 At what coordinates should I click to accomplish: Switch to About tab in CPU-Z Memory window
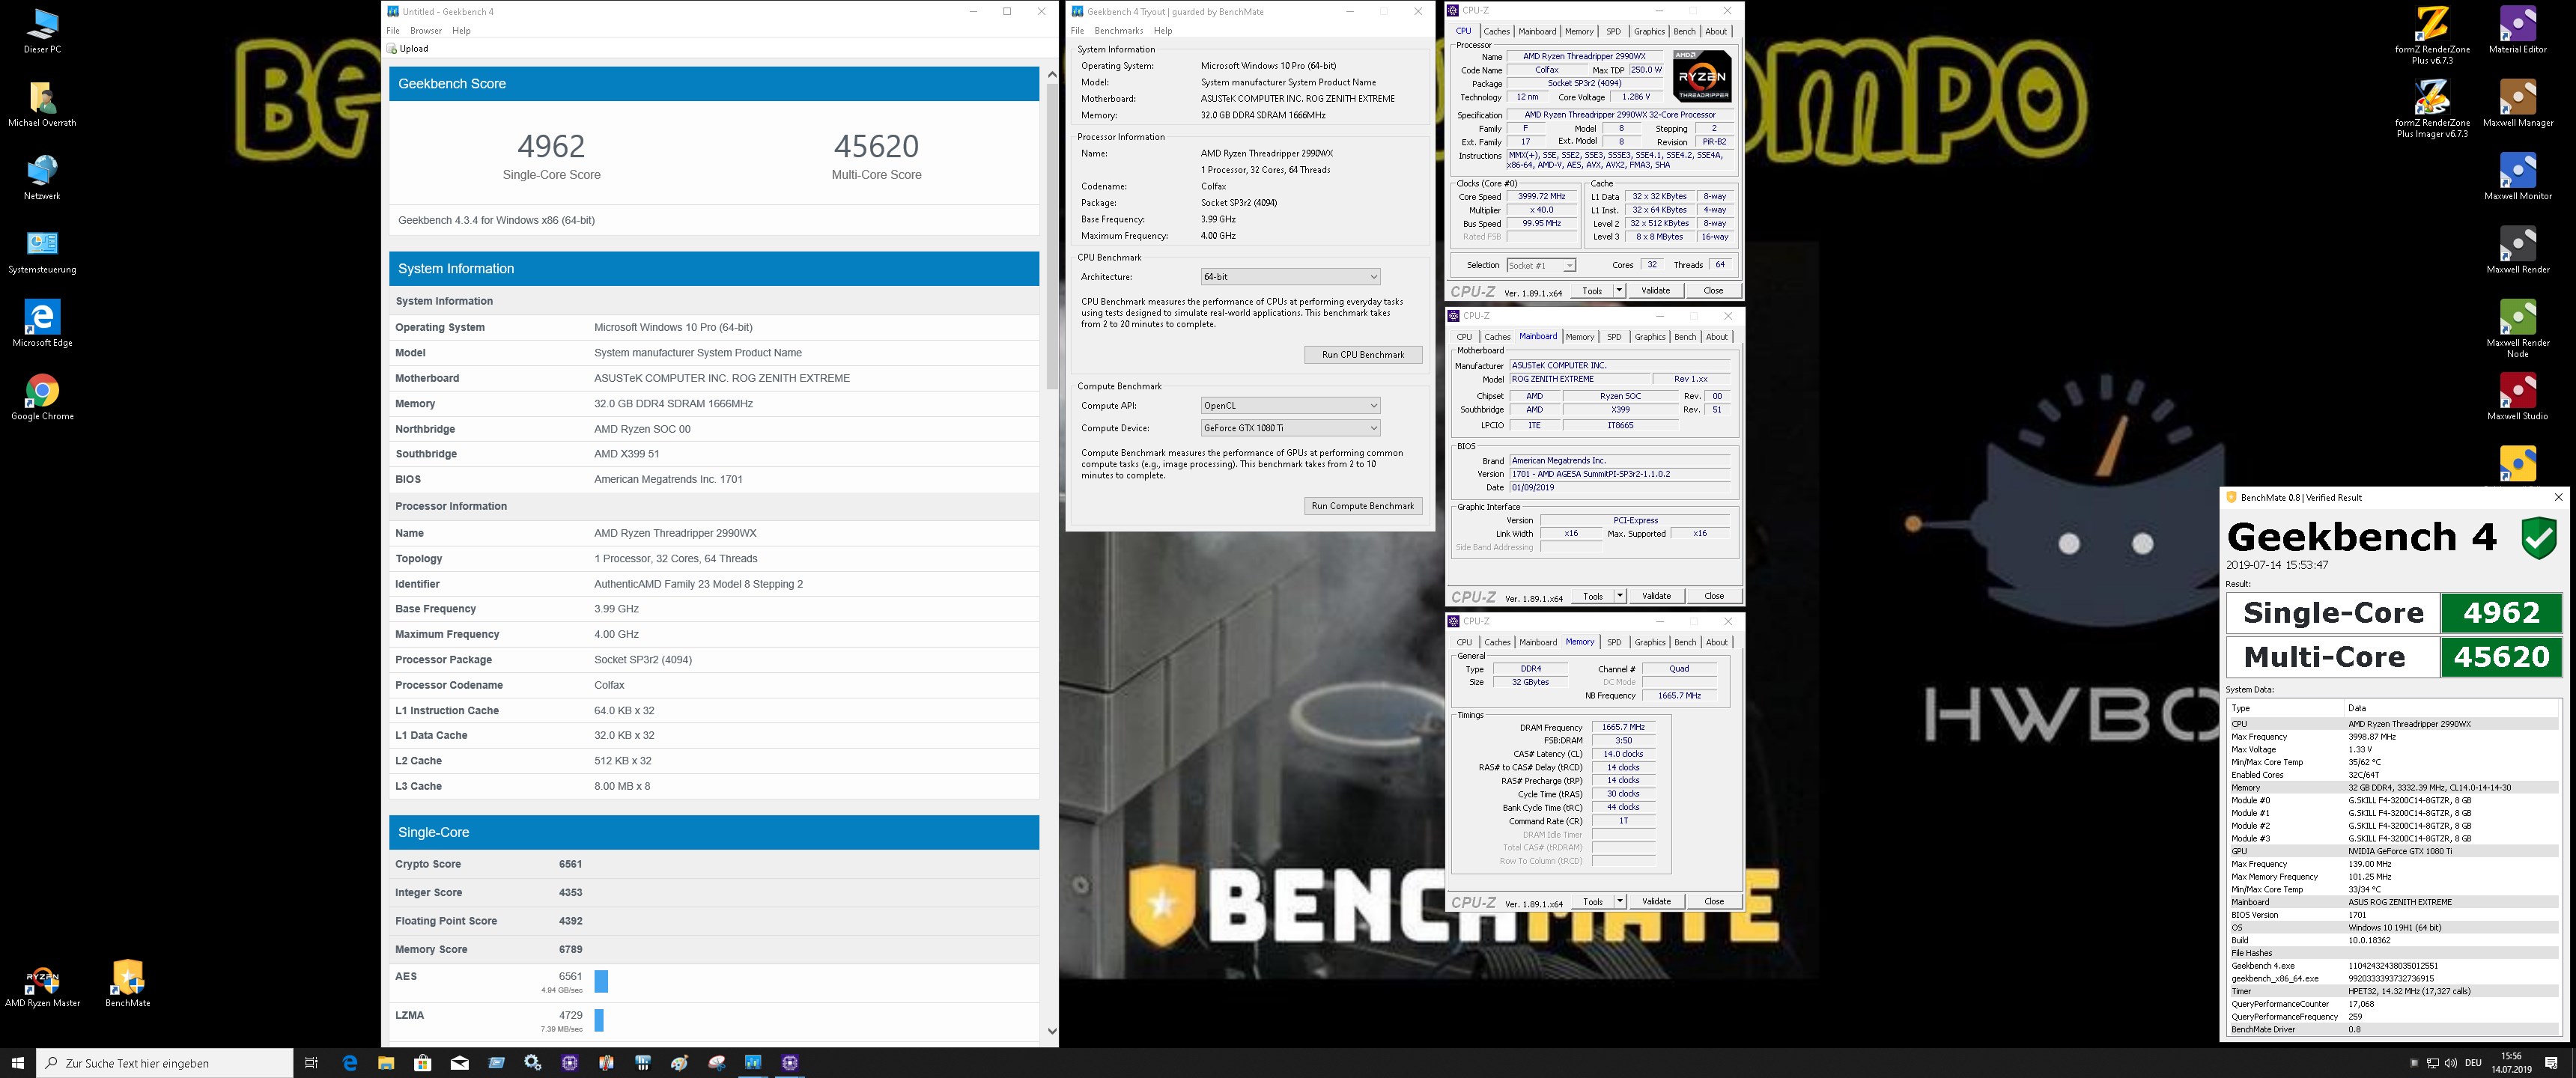coord(1717,642)
